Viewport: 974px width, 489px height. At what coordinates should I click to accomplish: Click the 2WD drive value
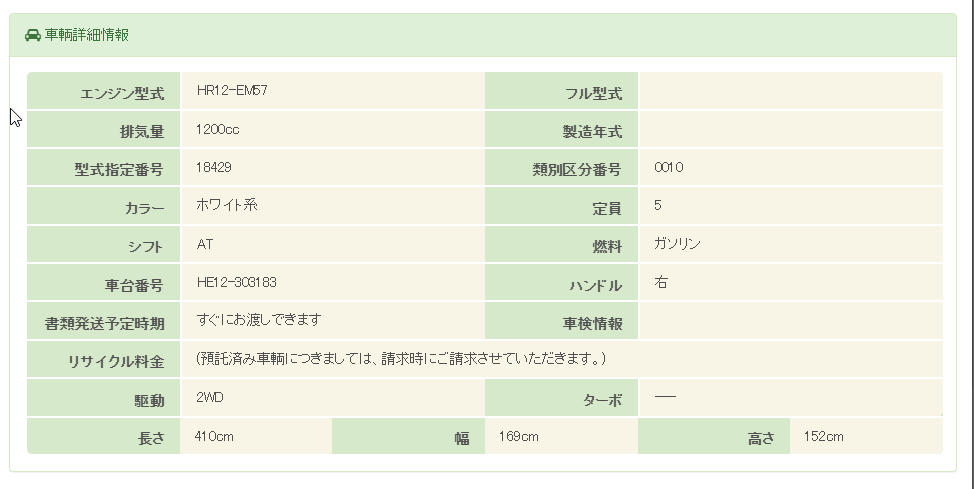[210, 397]
